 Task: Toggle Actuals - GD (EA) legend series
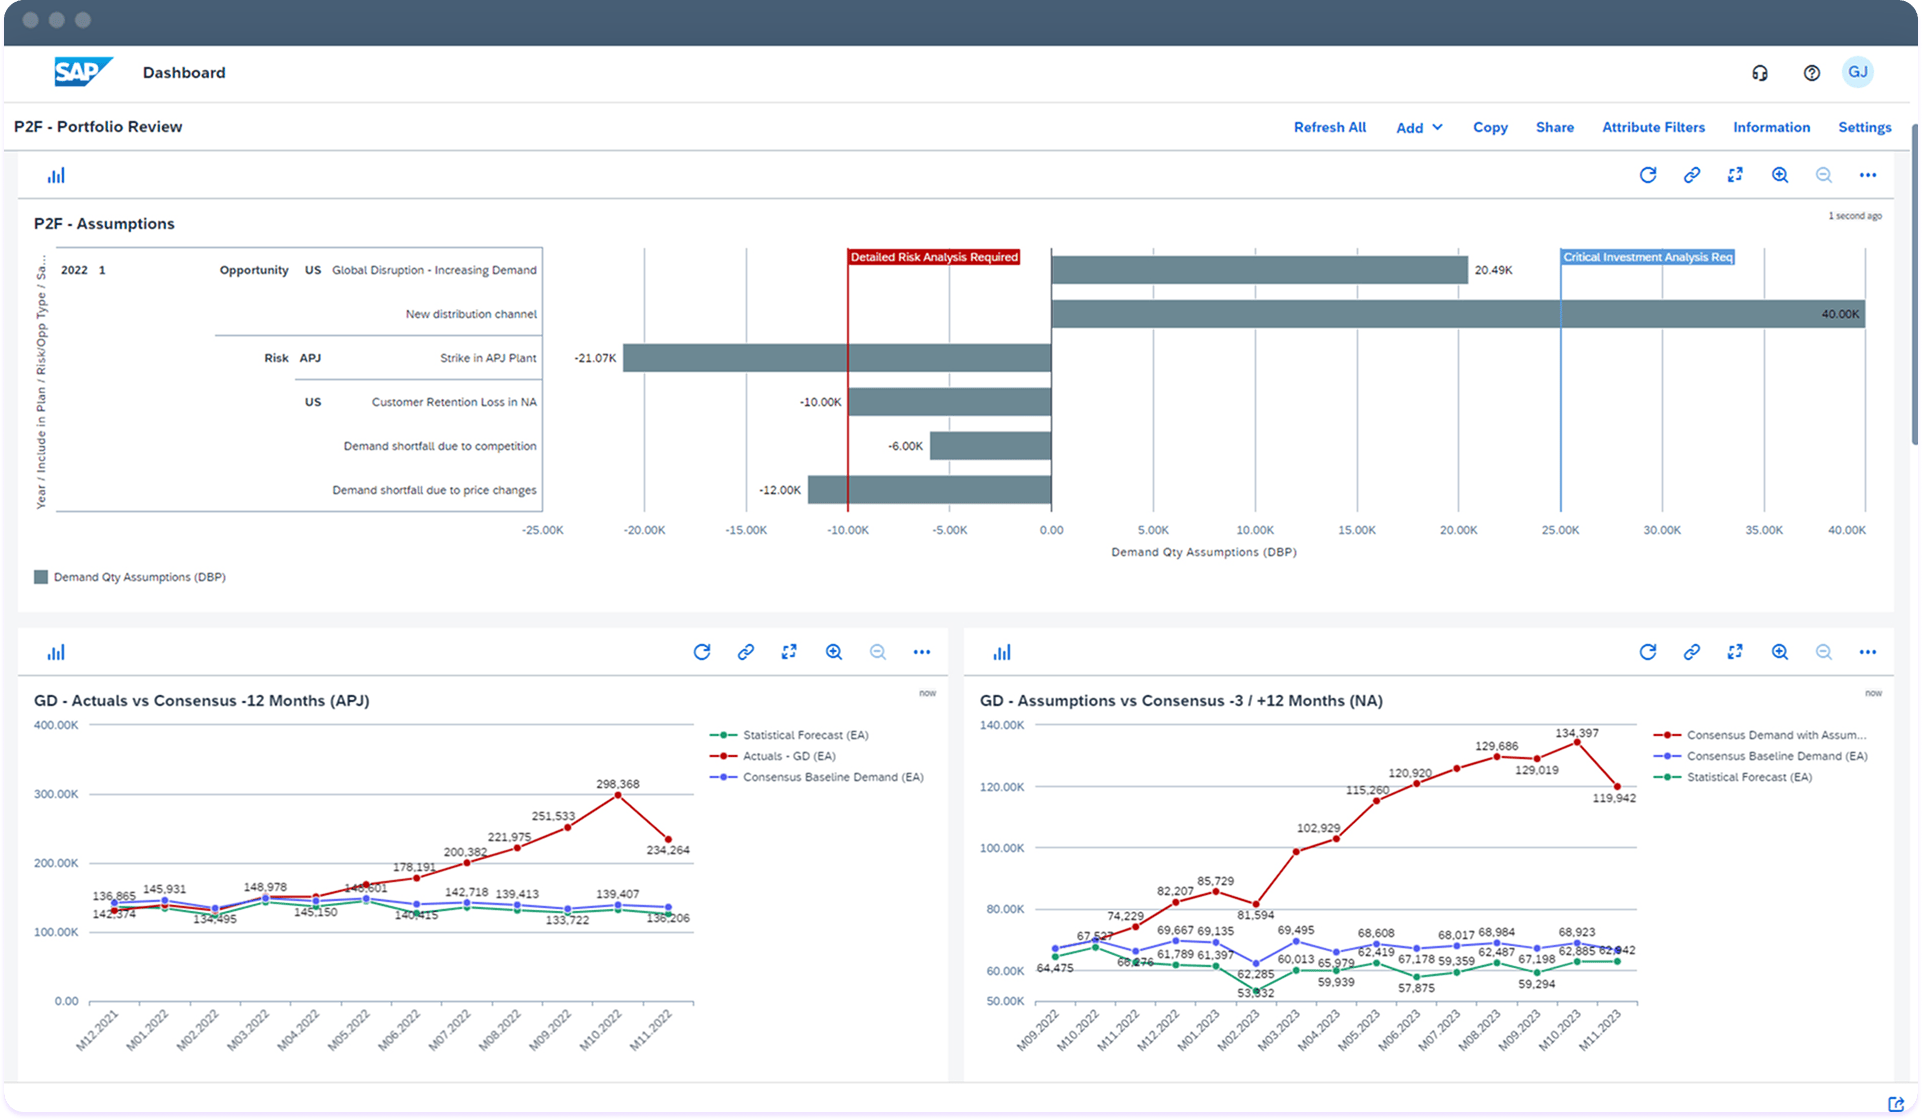coord(788,756)
